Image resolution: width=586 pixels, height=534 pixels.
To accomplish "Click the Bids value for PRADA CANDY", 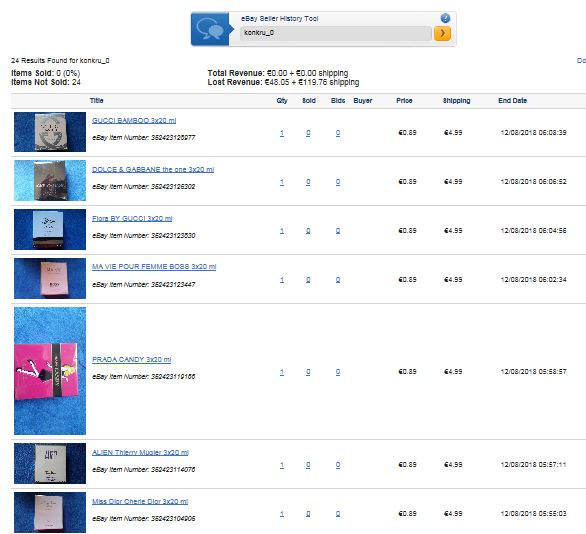I will click(x=338, y=372).
